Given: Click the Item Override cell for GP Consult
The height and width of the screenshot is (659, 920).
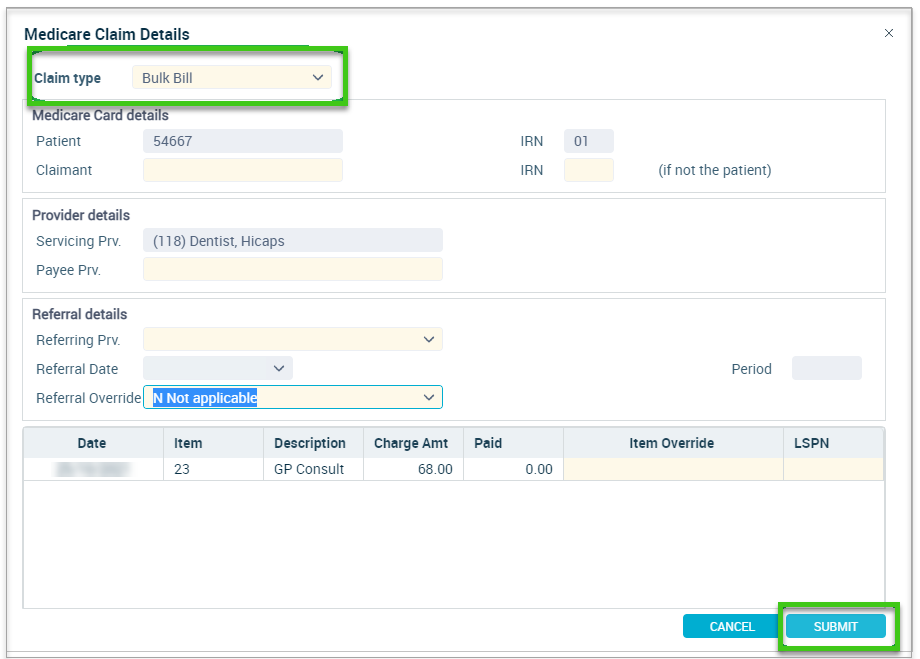Looking at the screenshot, I should pyautogui.click(x=673, y=469).
